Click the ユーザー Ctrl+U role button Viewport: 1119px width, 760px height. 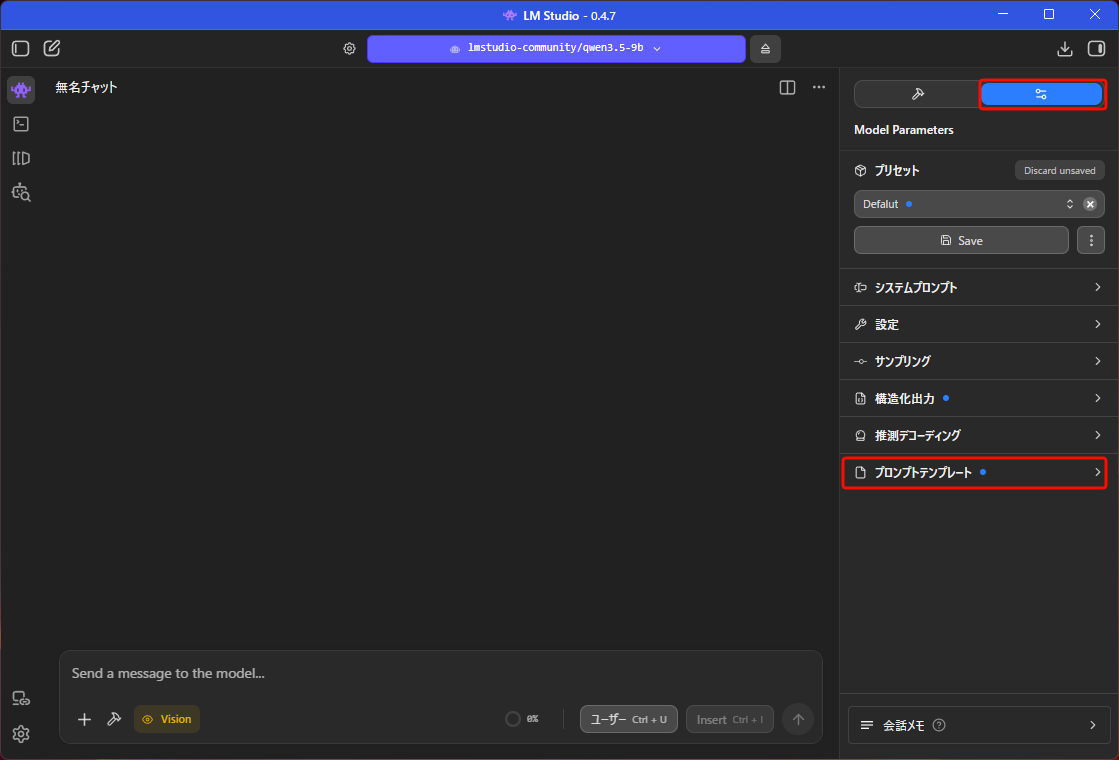pyautogui.click(x=629, y=719)
